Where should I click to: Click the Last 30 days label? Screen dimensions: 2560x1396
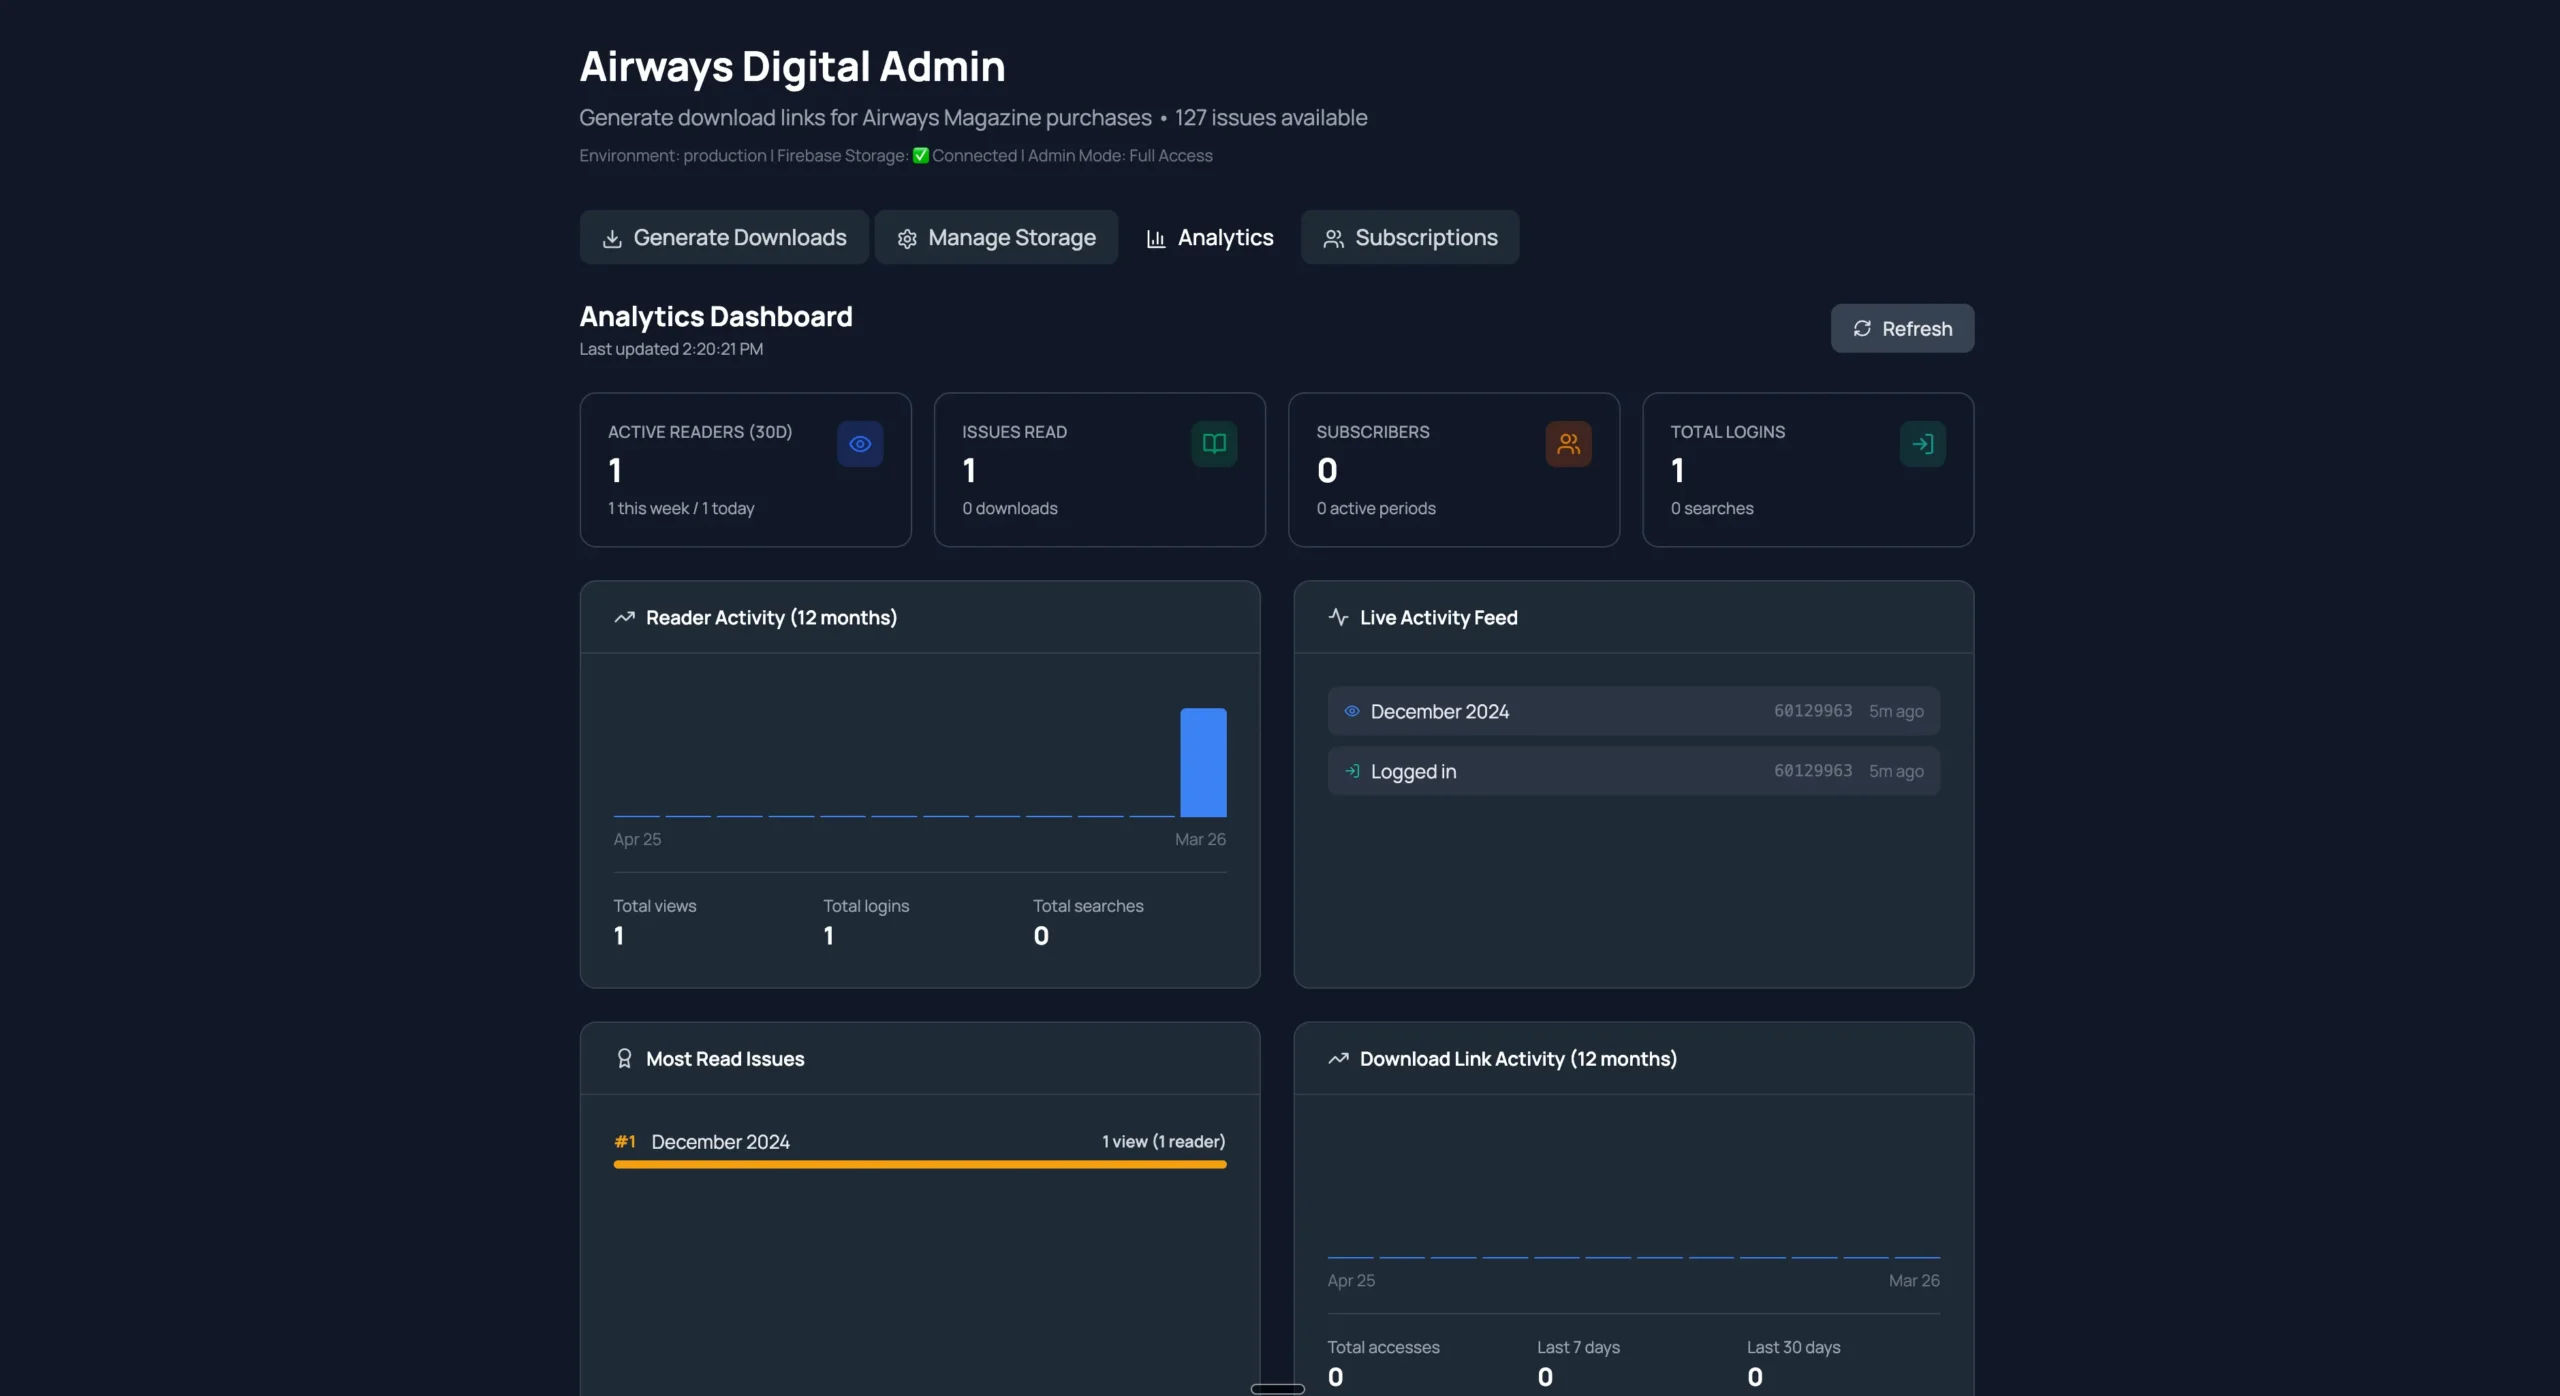pyautogui.click(x=1793, y=1347)
